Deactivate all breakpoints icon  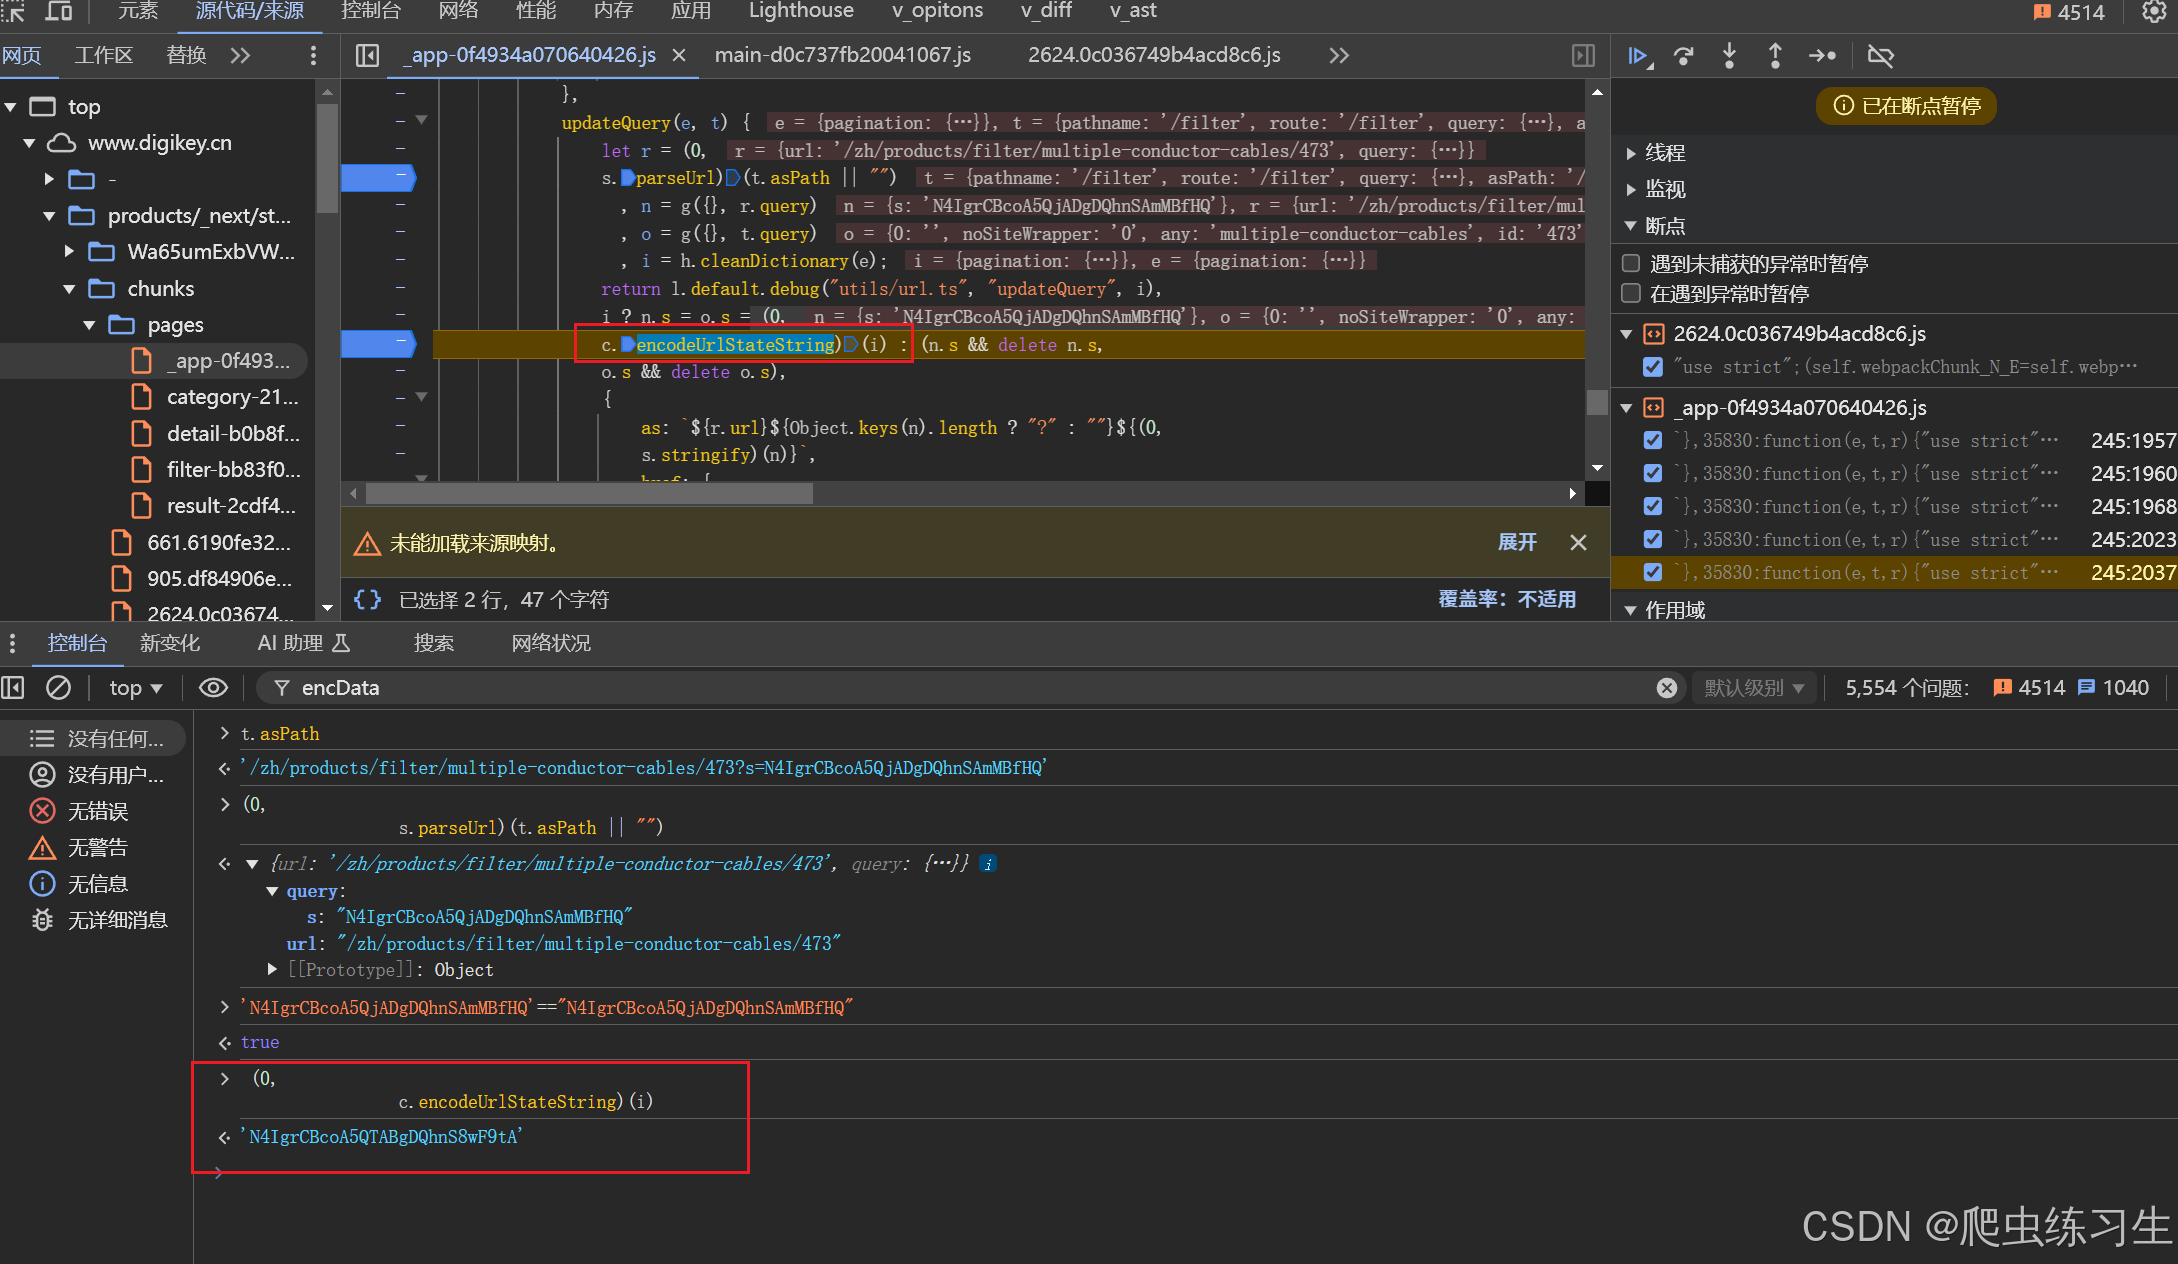tap(1880, 56)
